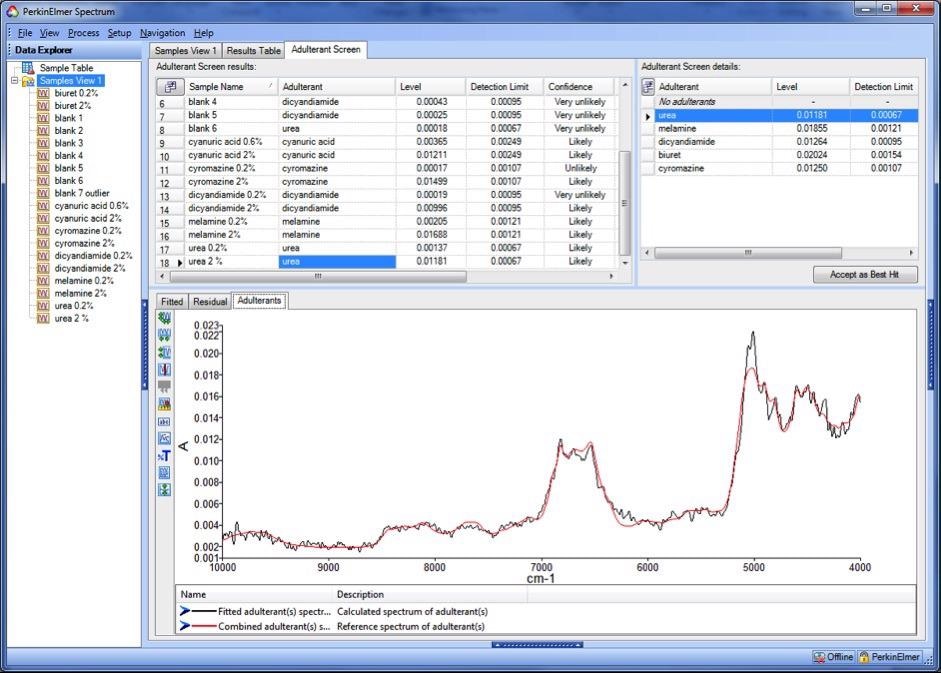The image size is (941, 673).
Task: Select the 'cyromazine 2%' results row
Action: (387, 181)
